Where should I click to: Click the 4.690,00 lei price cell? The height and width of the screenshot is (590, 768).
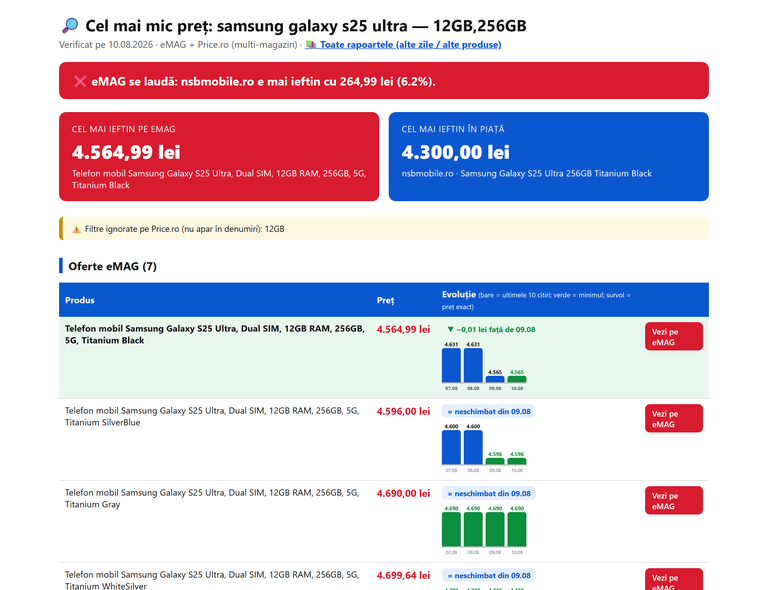(403, 494)
